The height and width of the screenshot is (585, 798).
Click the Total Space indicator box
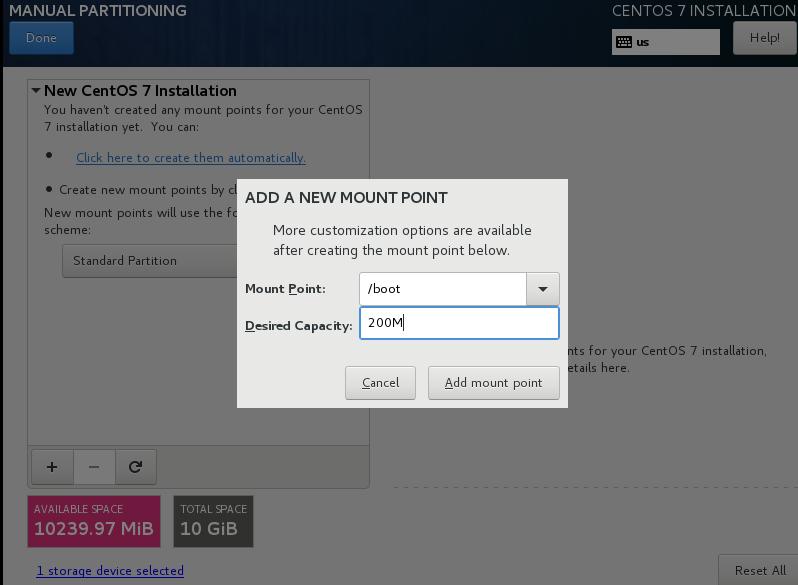(213, 521)
